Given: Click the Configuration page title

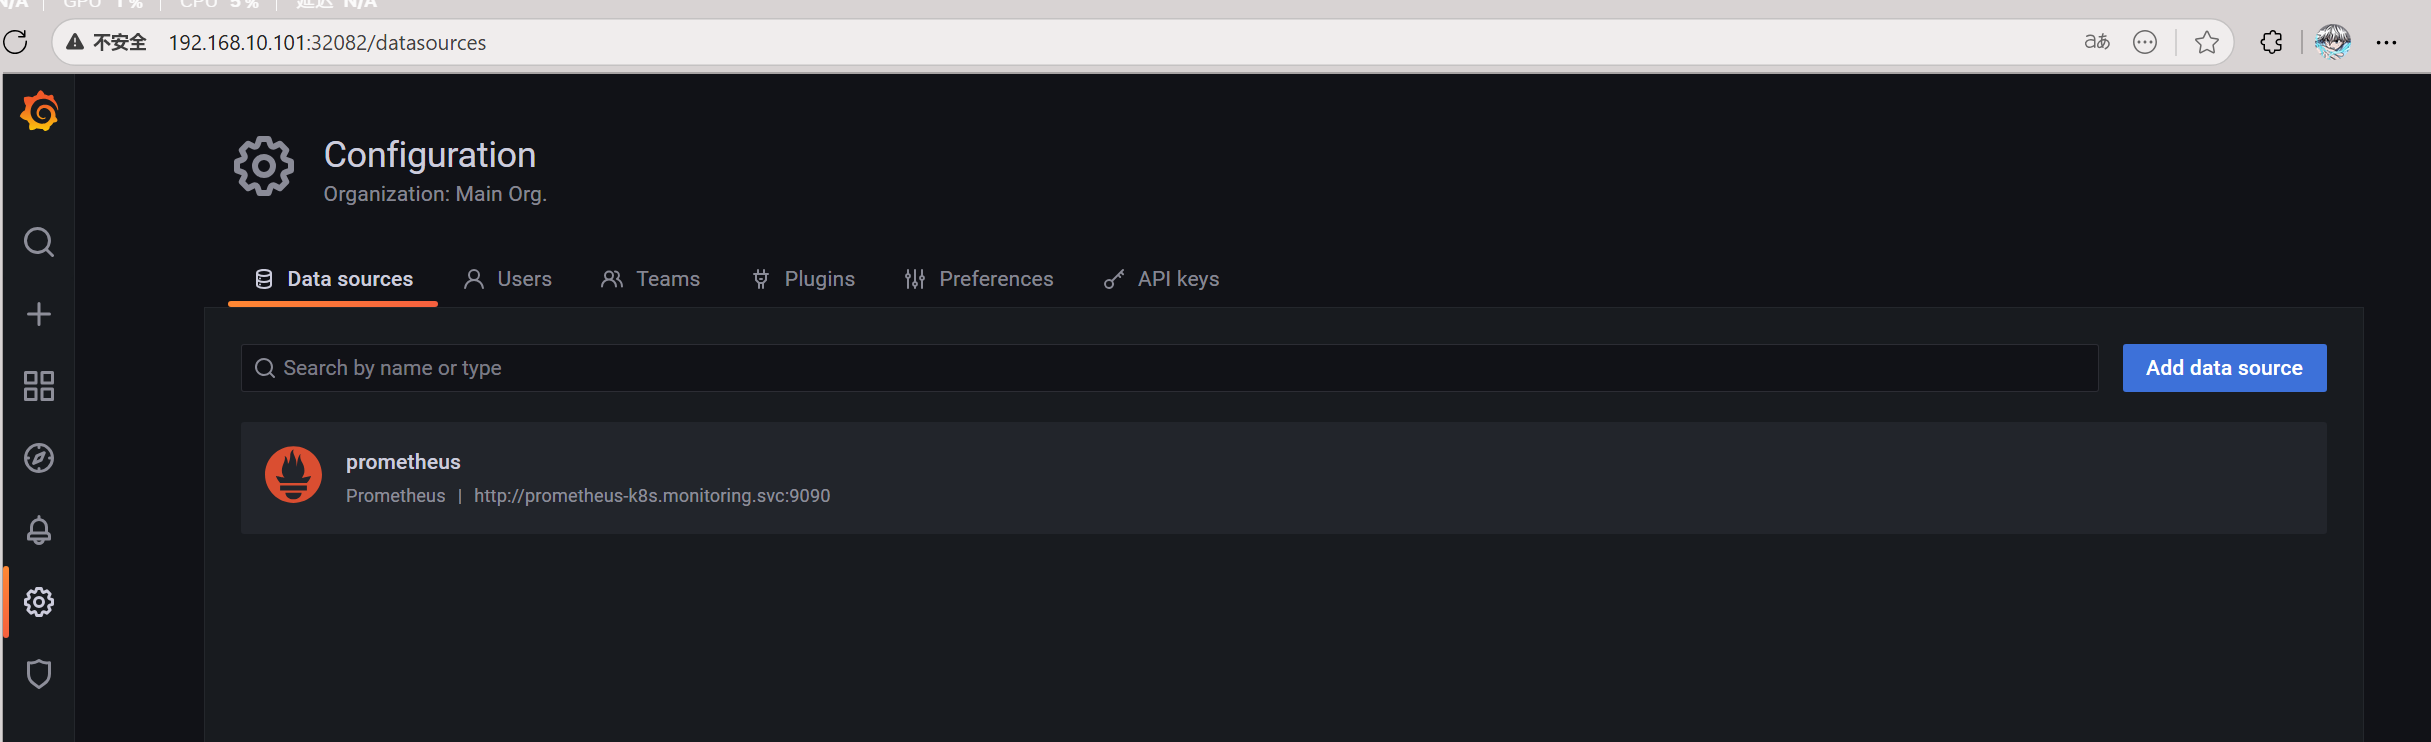Looking at the screenshot, I should [430, 155].
